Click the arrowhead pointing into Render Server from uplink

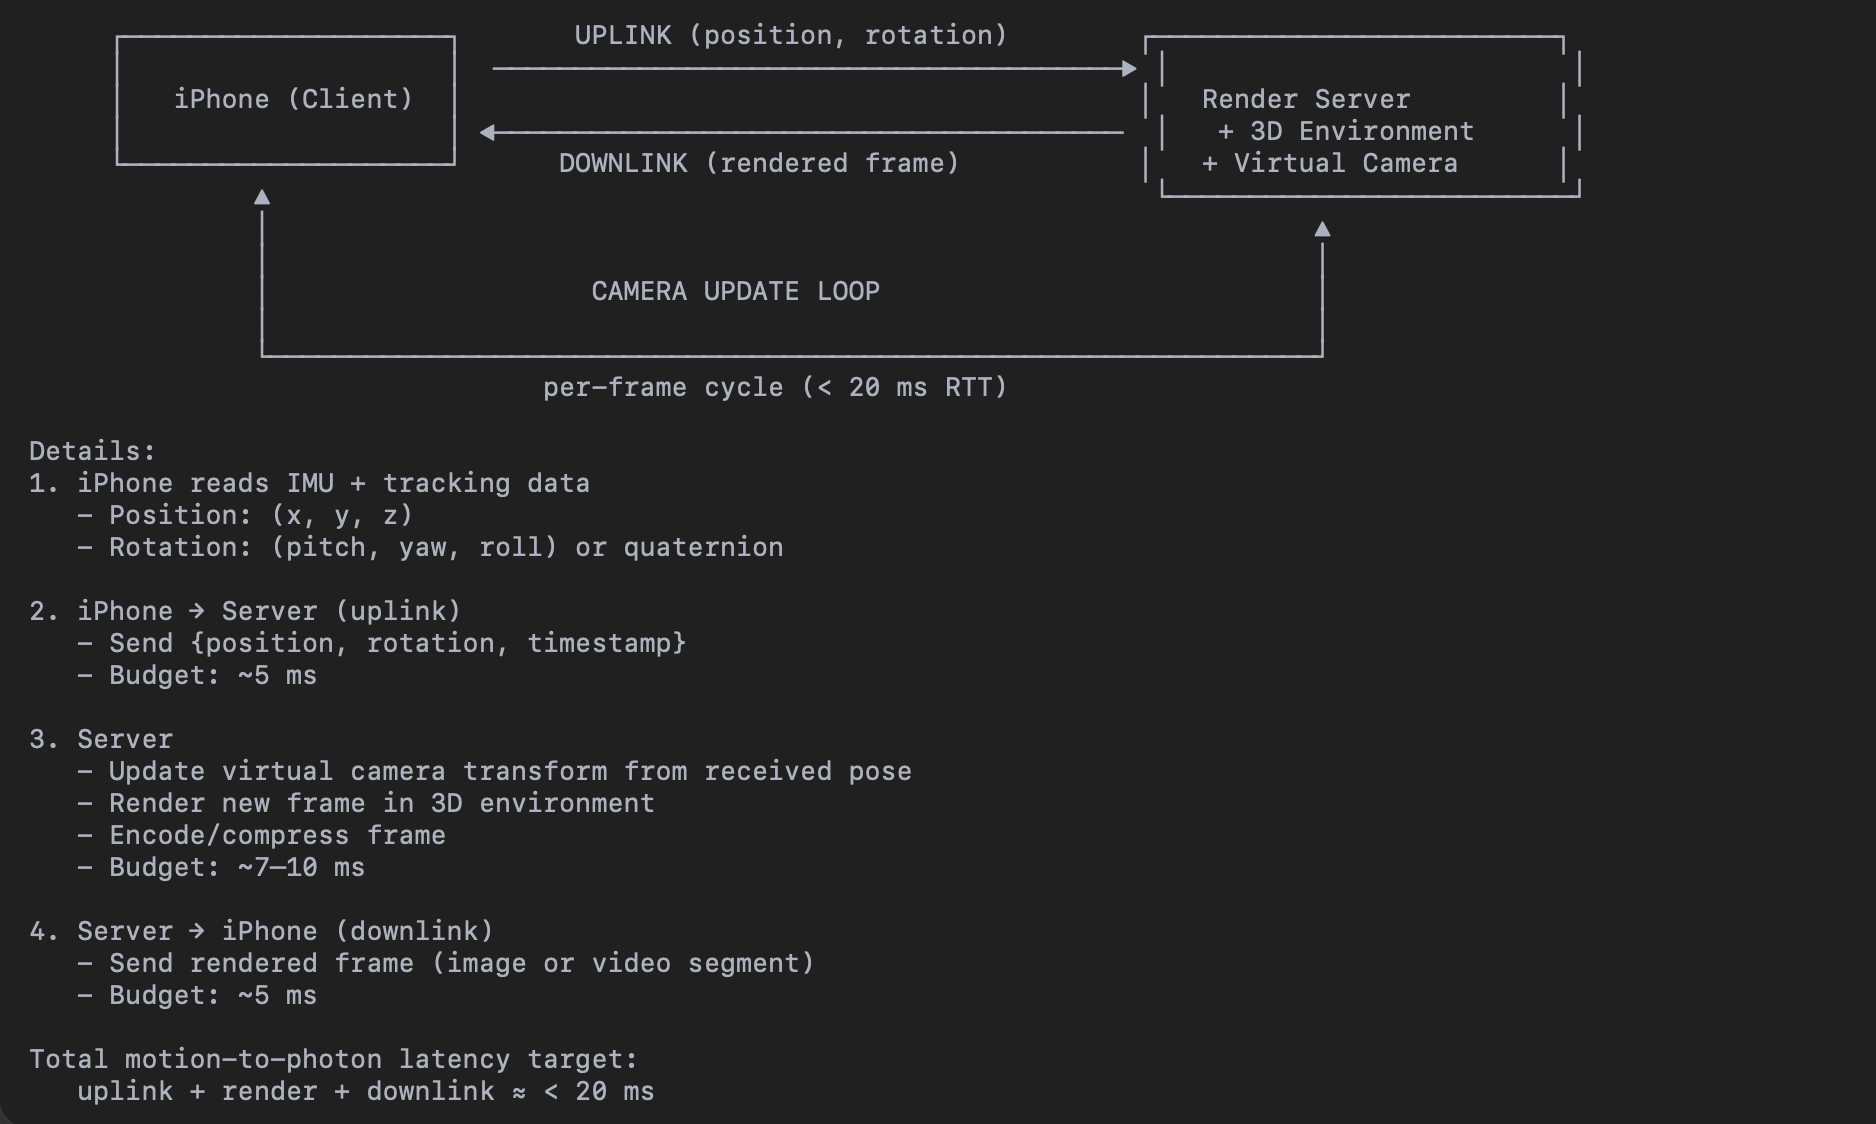1129,68
